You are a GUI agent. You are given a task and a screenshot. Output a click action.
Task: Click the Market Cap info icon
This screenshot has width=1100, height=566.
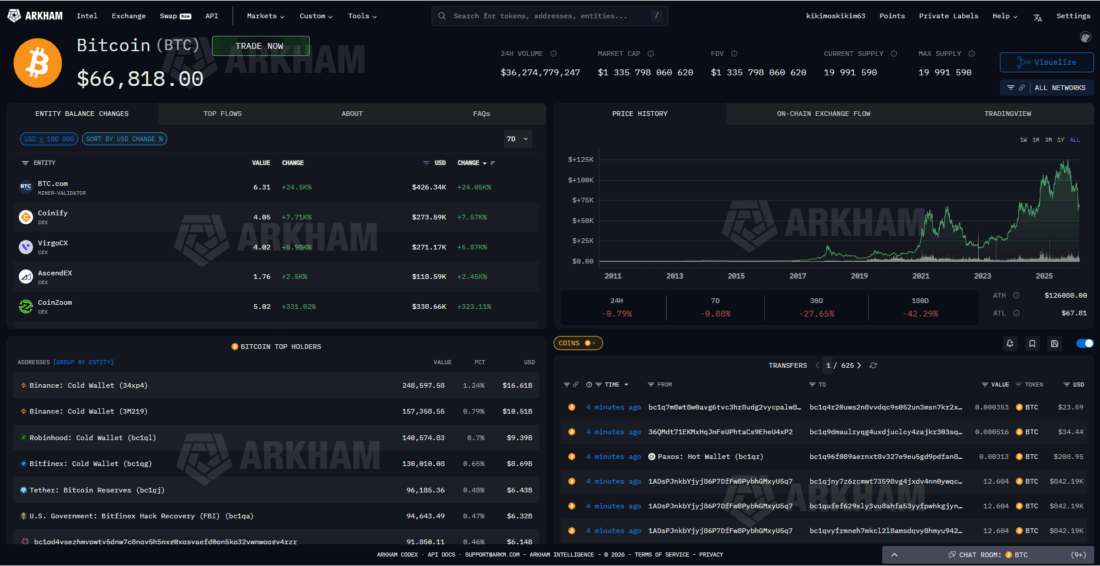(650, 53)
